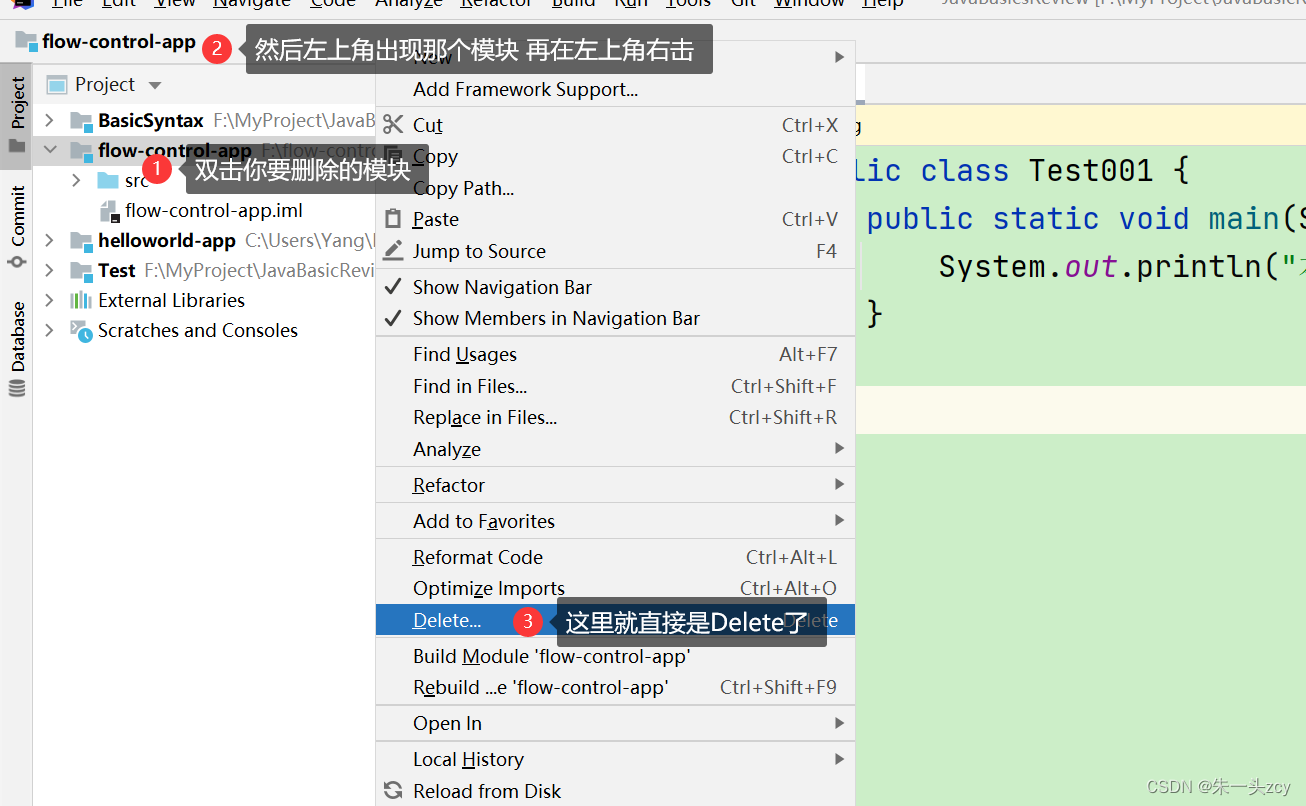Select External Libraries row
This screenshot has height=806, width=1306.
204,300
